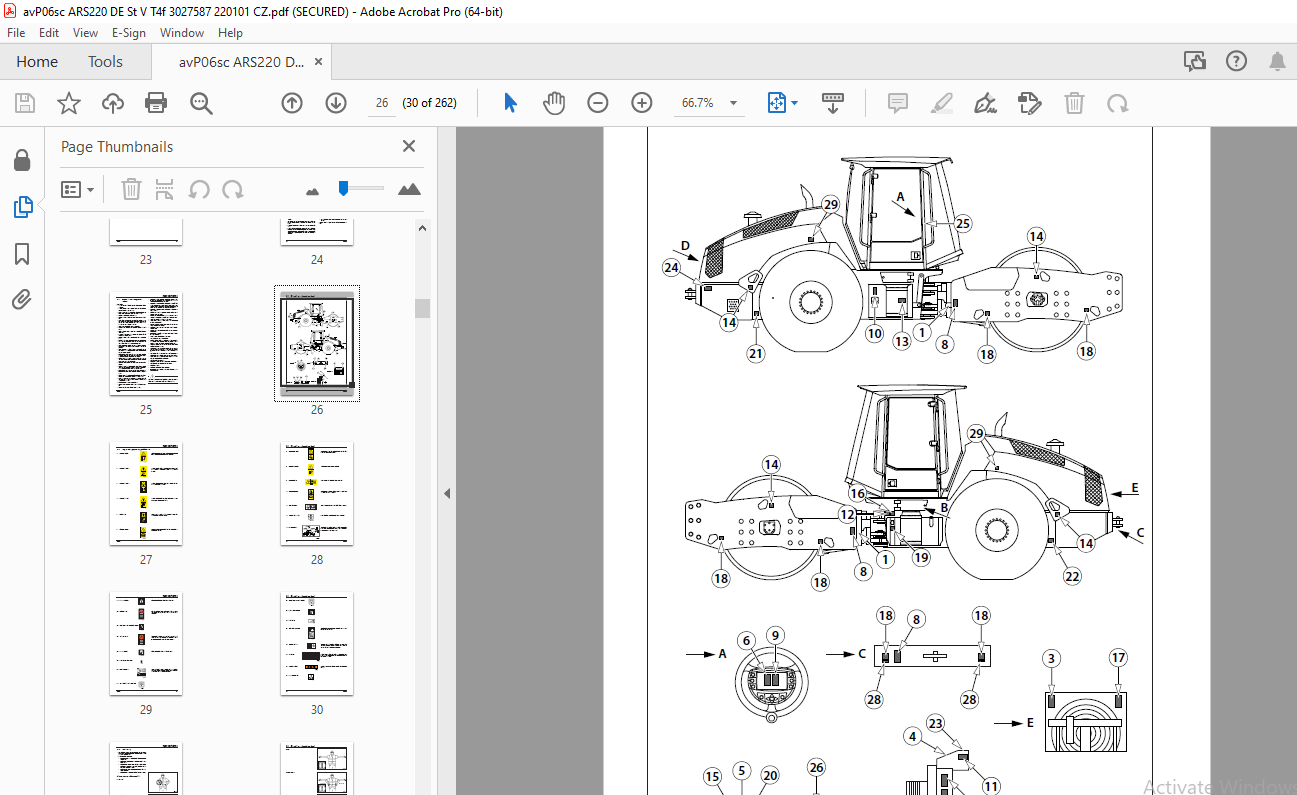
Task: Enlarge thumbnail size large mountain icon
Action: coord(409,189)
